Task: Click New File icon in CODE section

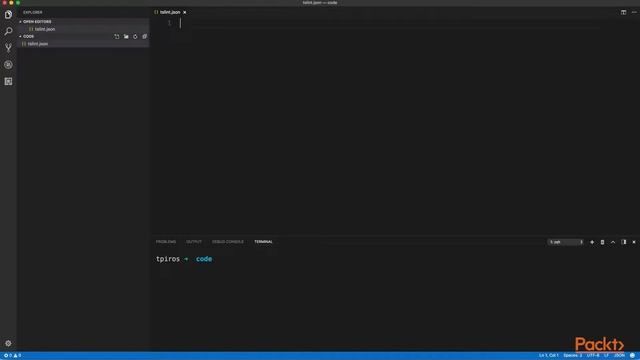Action: tap(117, 37)
